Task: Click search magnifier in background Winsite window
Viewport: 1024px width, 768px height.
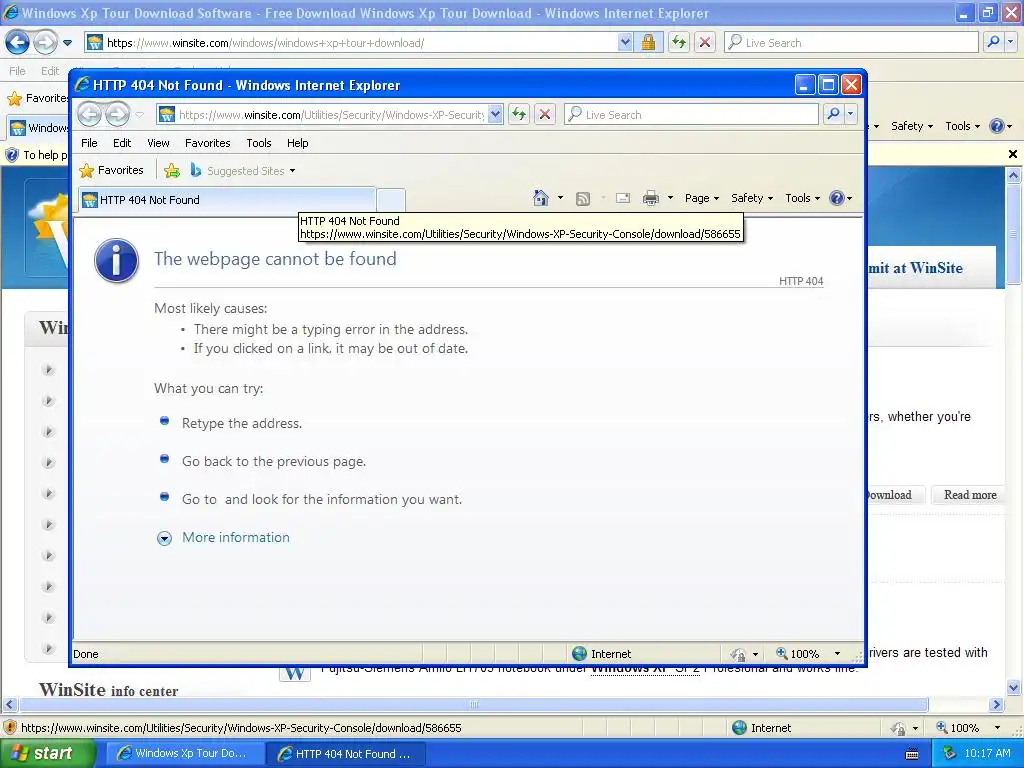Action: (x=993, y=42)
